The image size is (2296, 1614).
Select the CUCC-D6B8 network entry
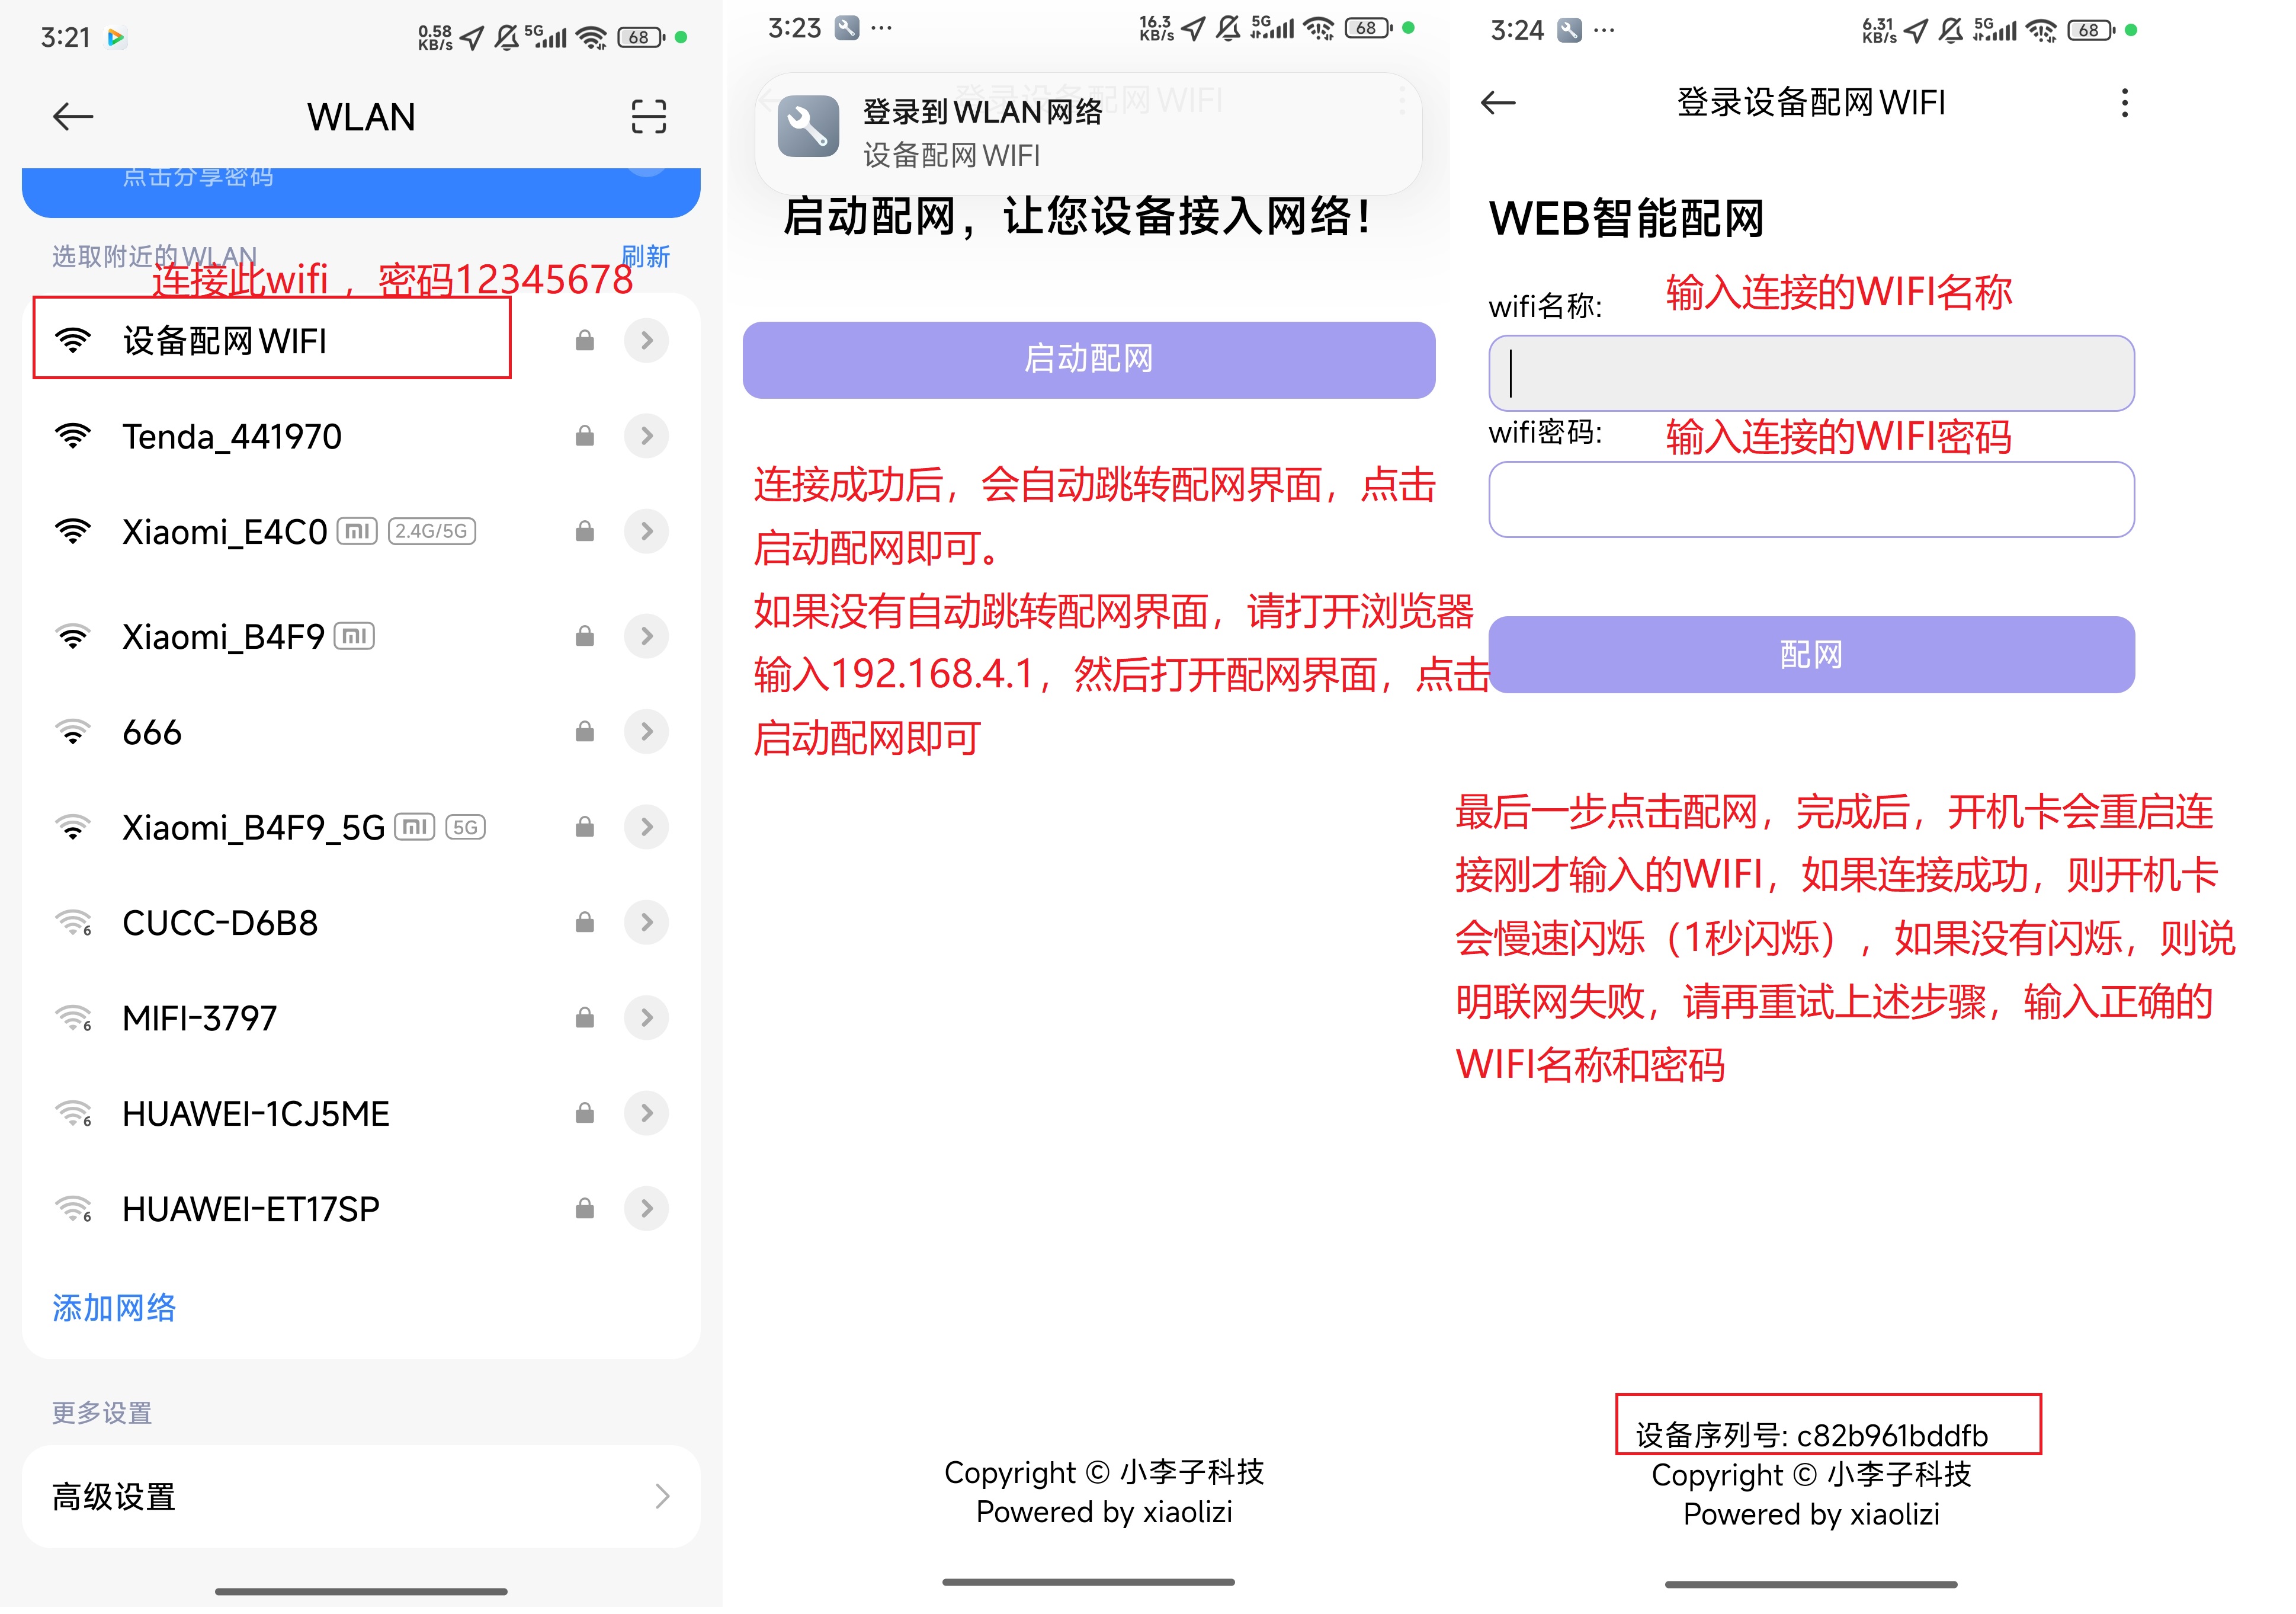coord(220,922)
